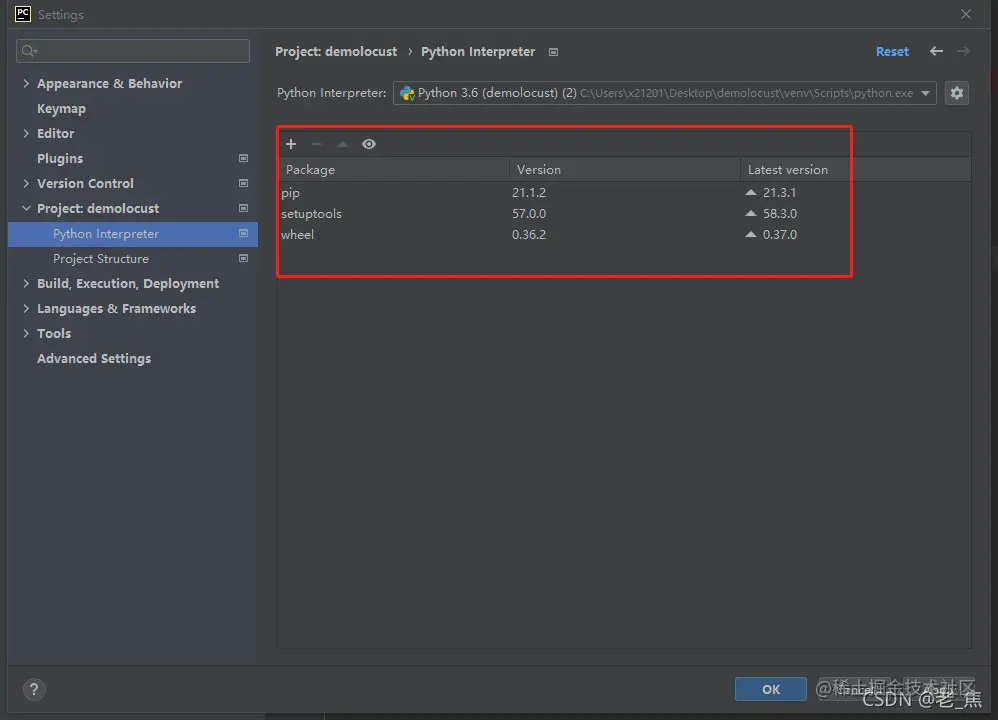Click the upgrade arrow next to 0.37.0
Image resolution: width=998 pixels, height=720 pixels.
[751, 234]
